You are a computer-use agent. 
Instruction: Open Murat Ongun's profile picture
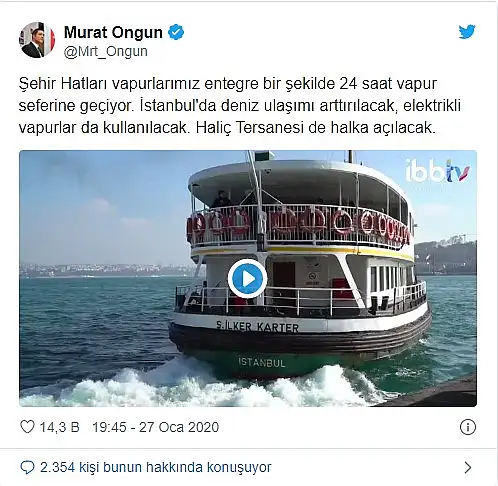[37, 40]
